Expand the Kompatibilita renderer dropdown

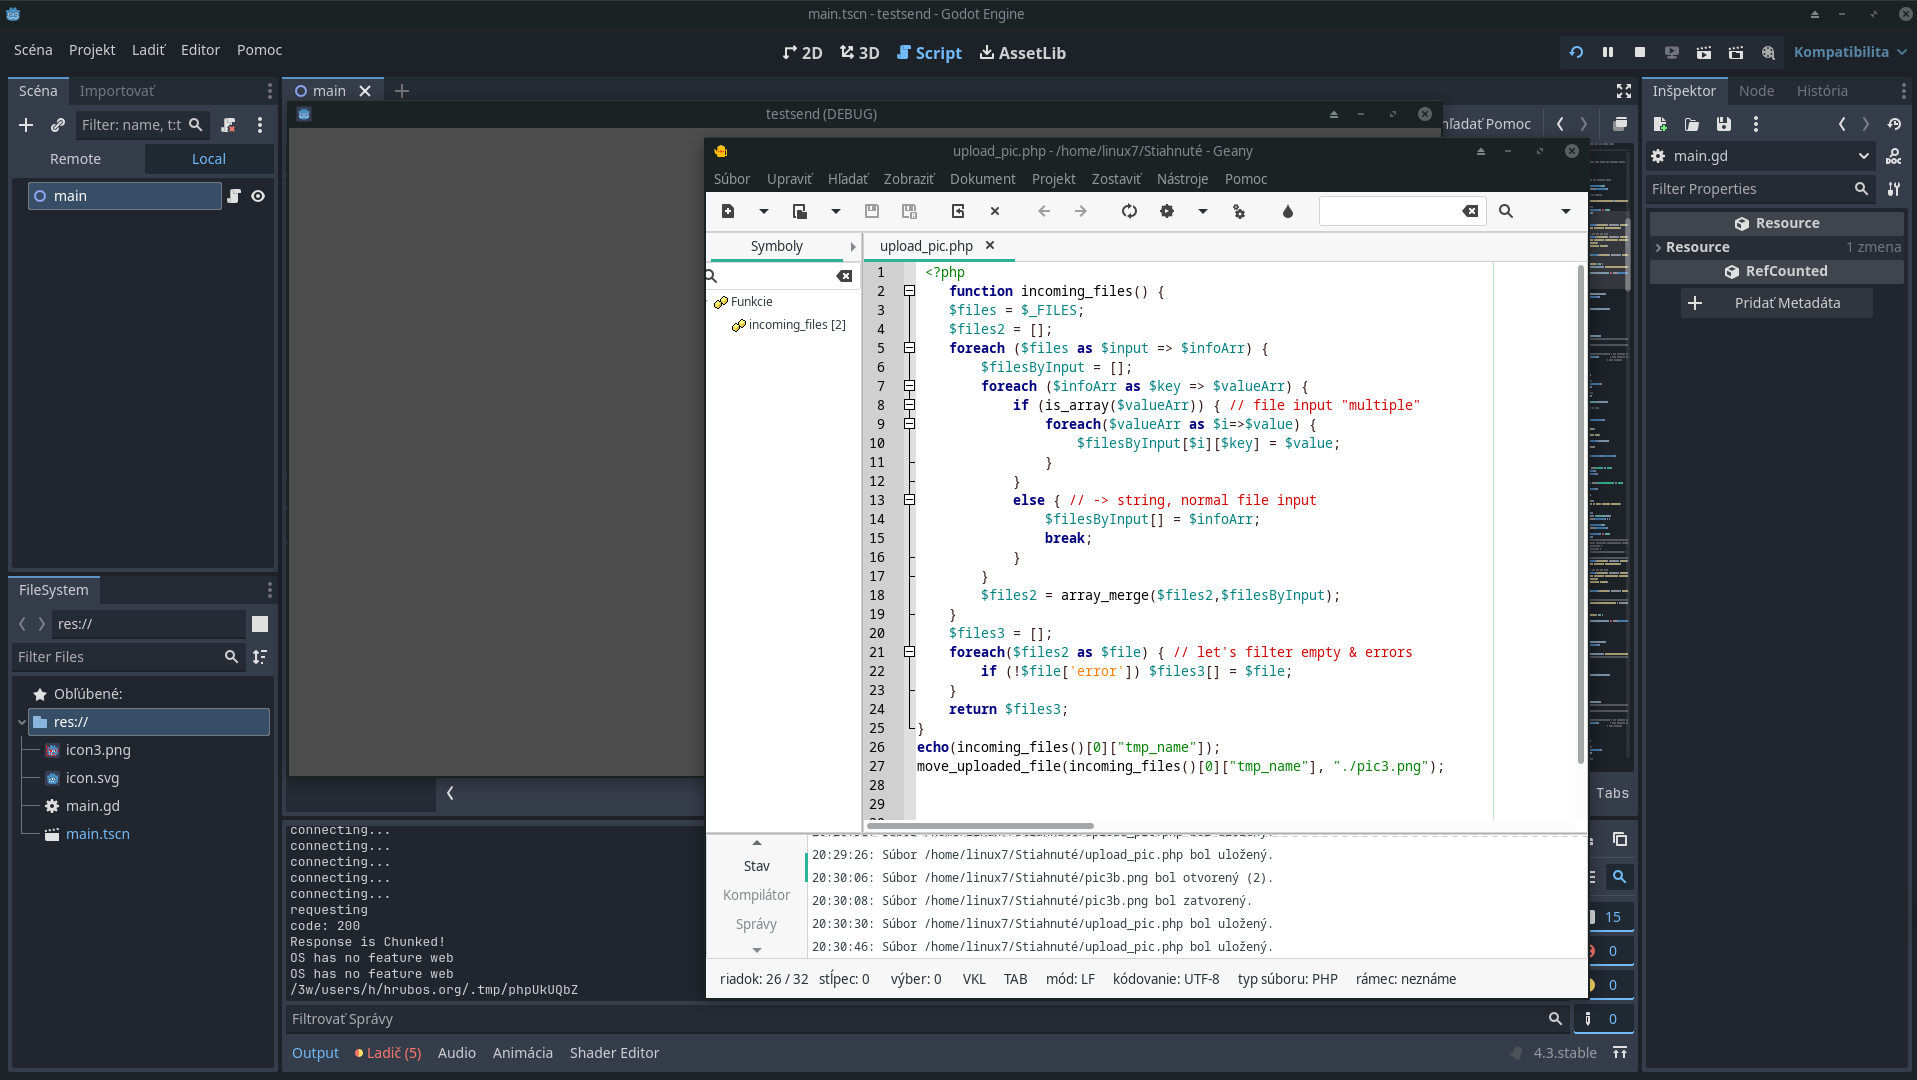[1849, 52]
